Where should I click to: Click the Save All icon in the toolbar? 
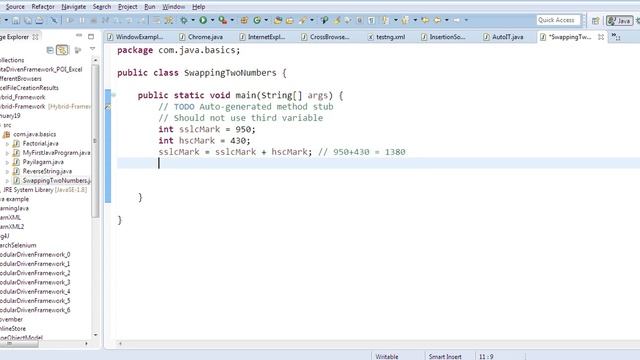click(28, 20)
